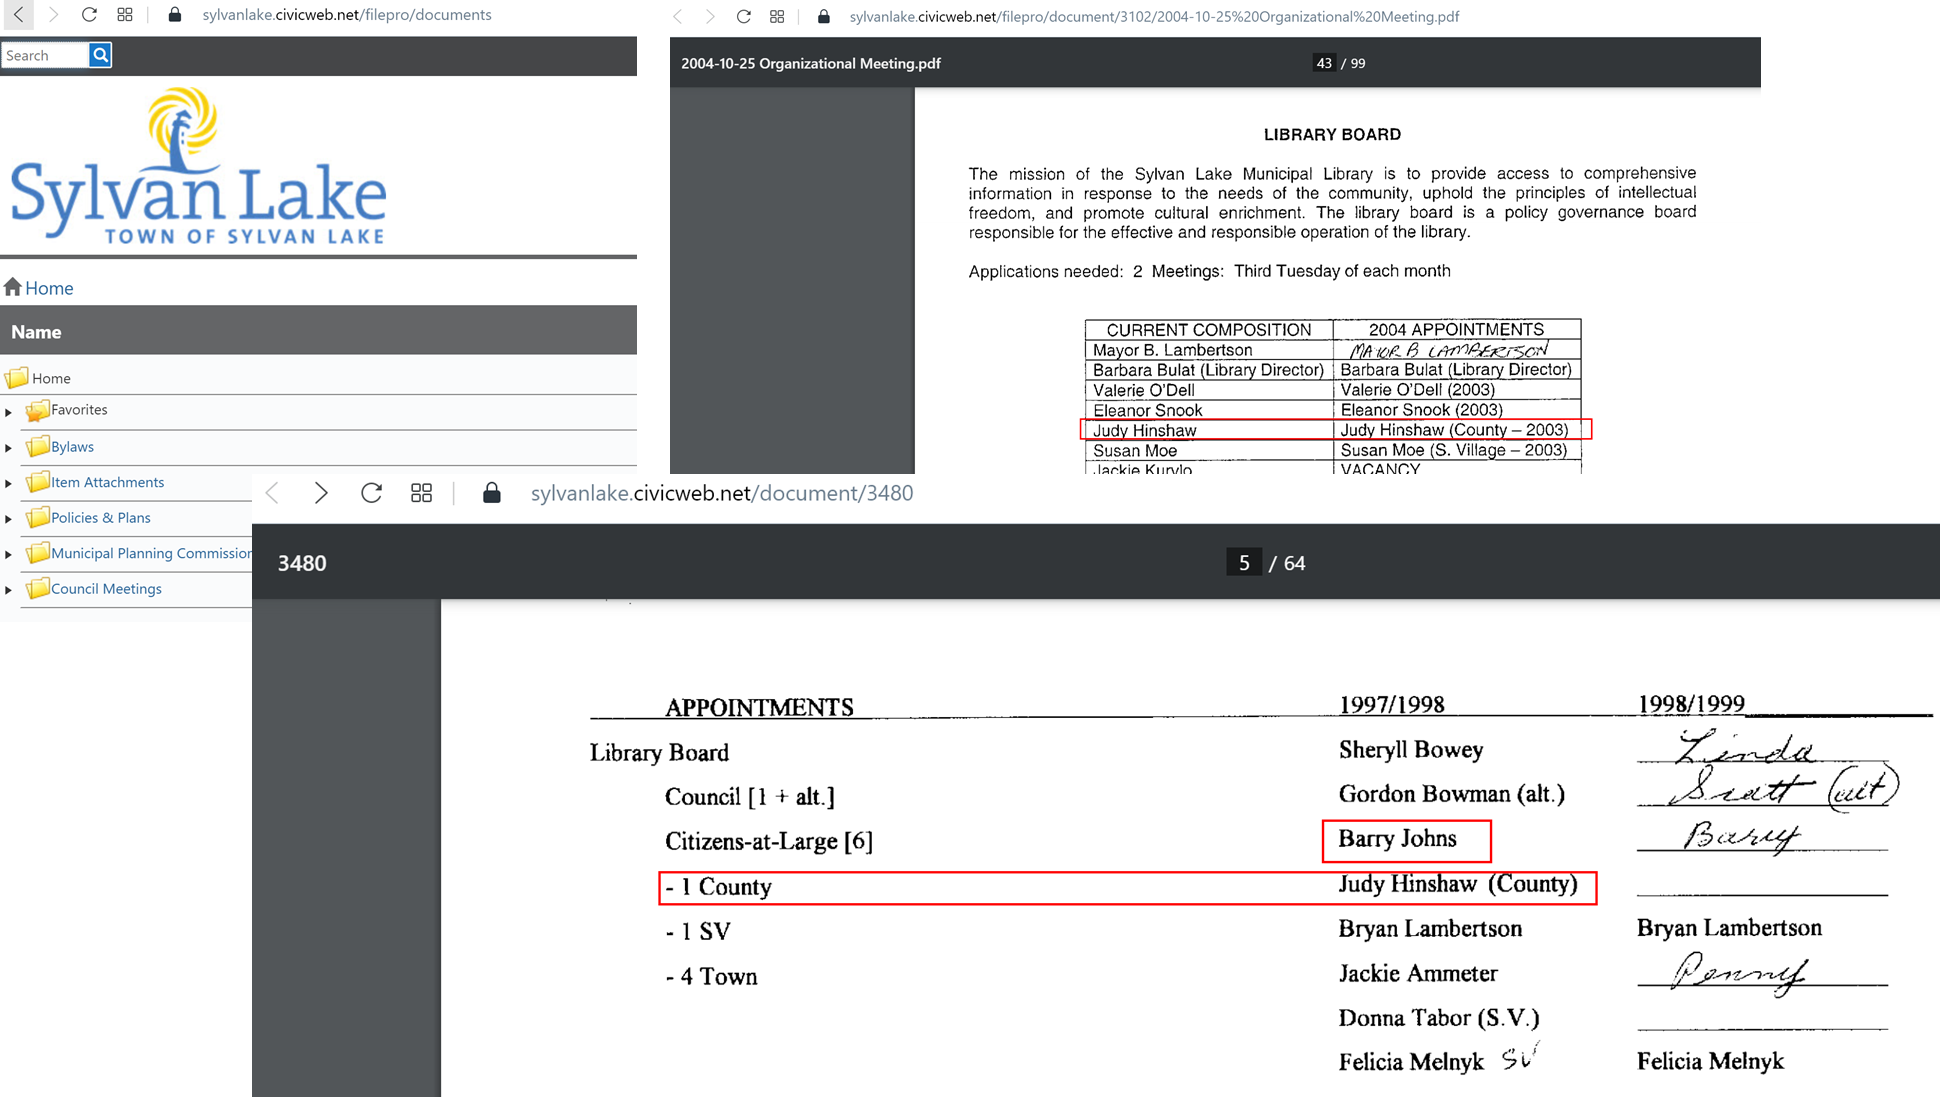Open the Home breadcrumb link
1940x1097 pixels.
pos(49,288)
